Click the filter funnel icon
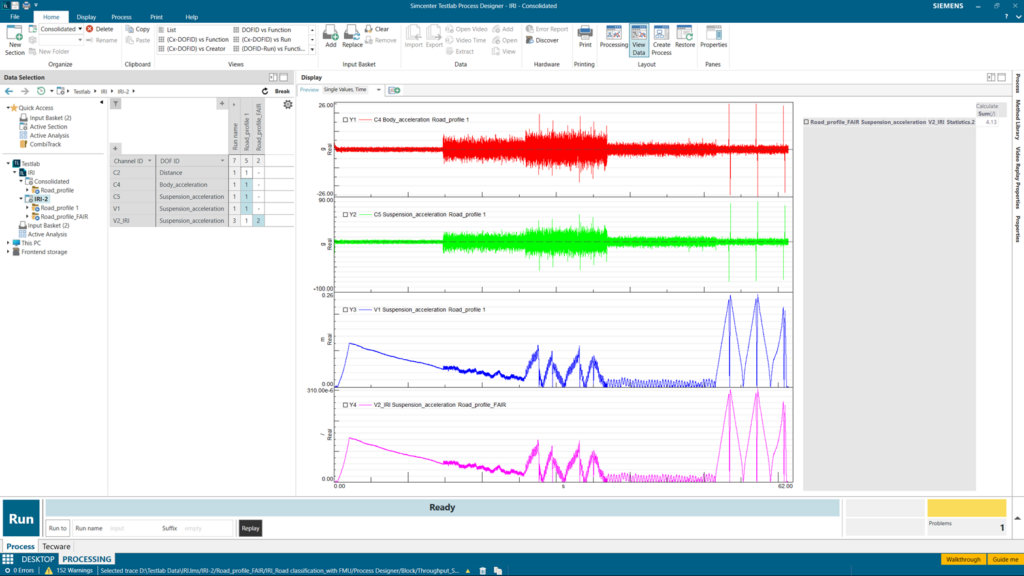 (x=116, y=104)
